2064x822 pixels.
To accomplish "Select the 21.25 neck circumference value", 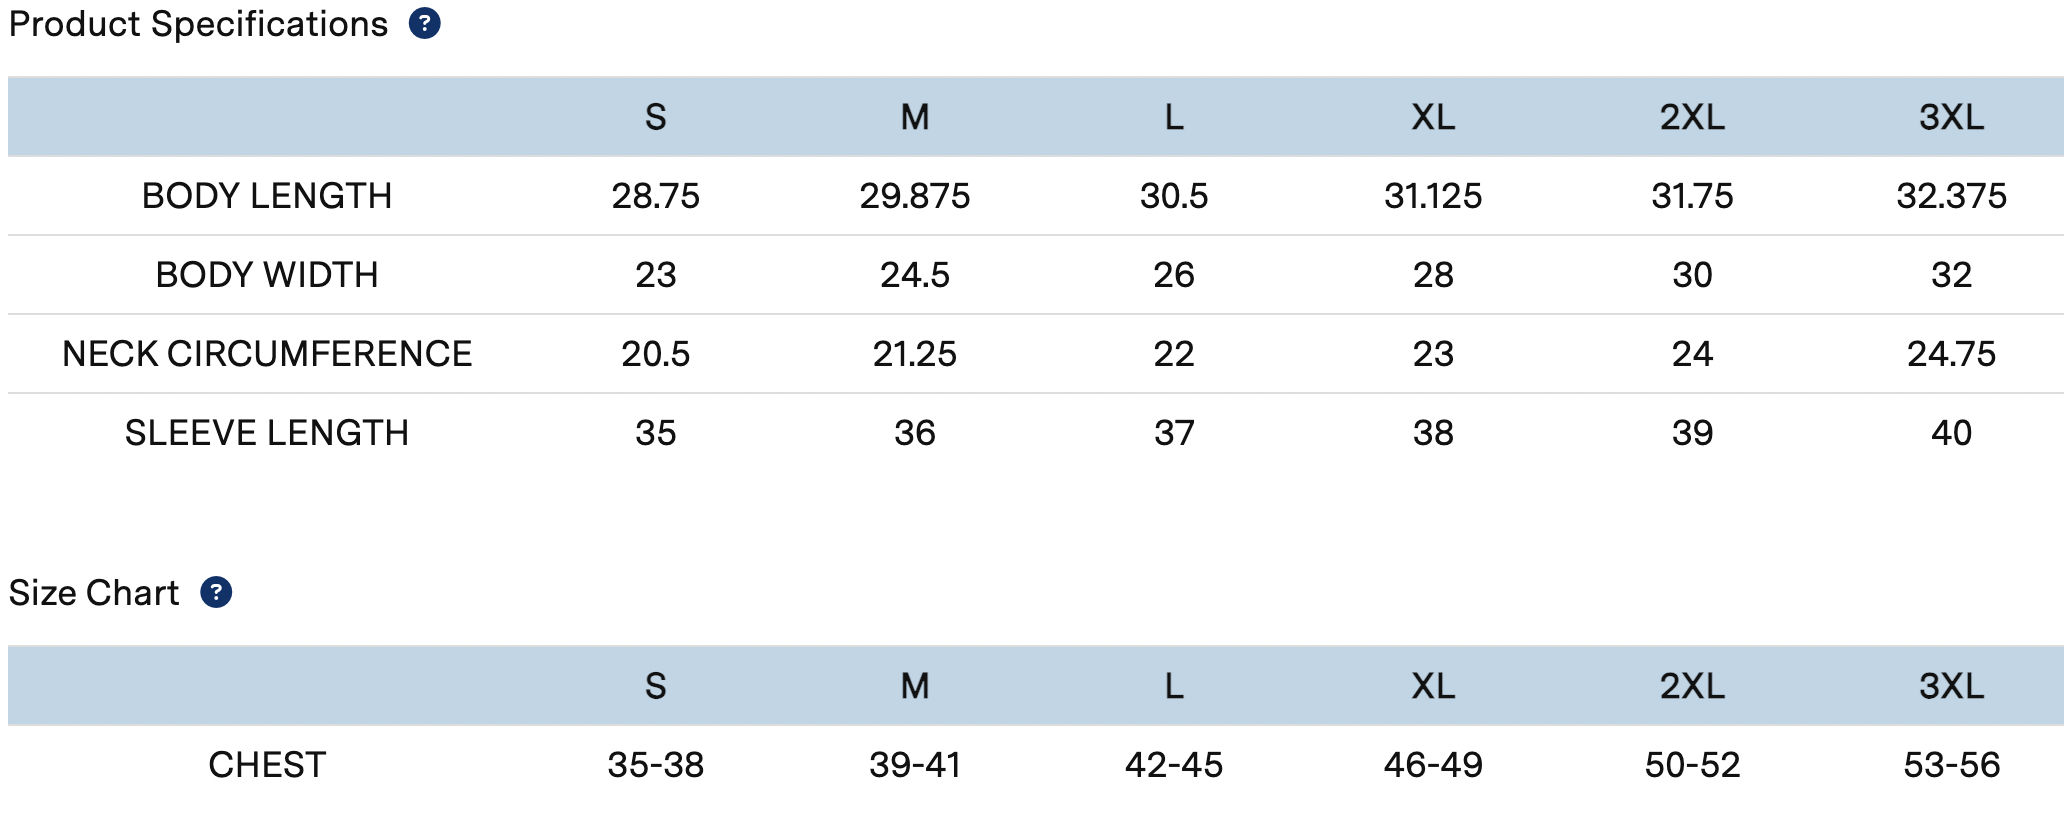I will (x=915, y=354).
